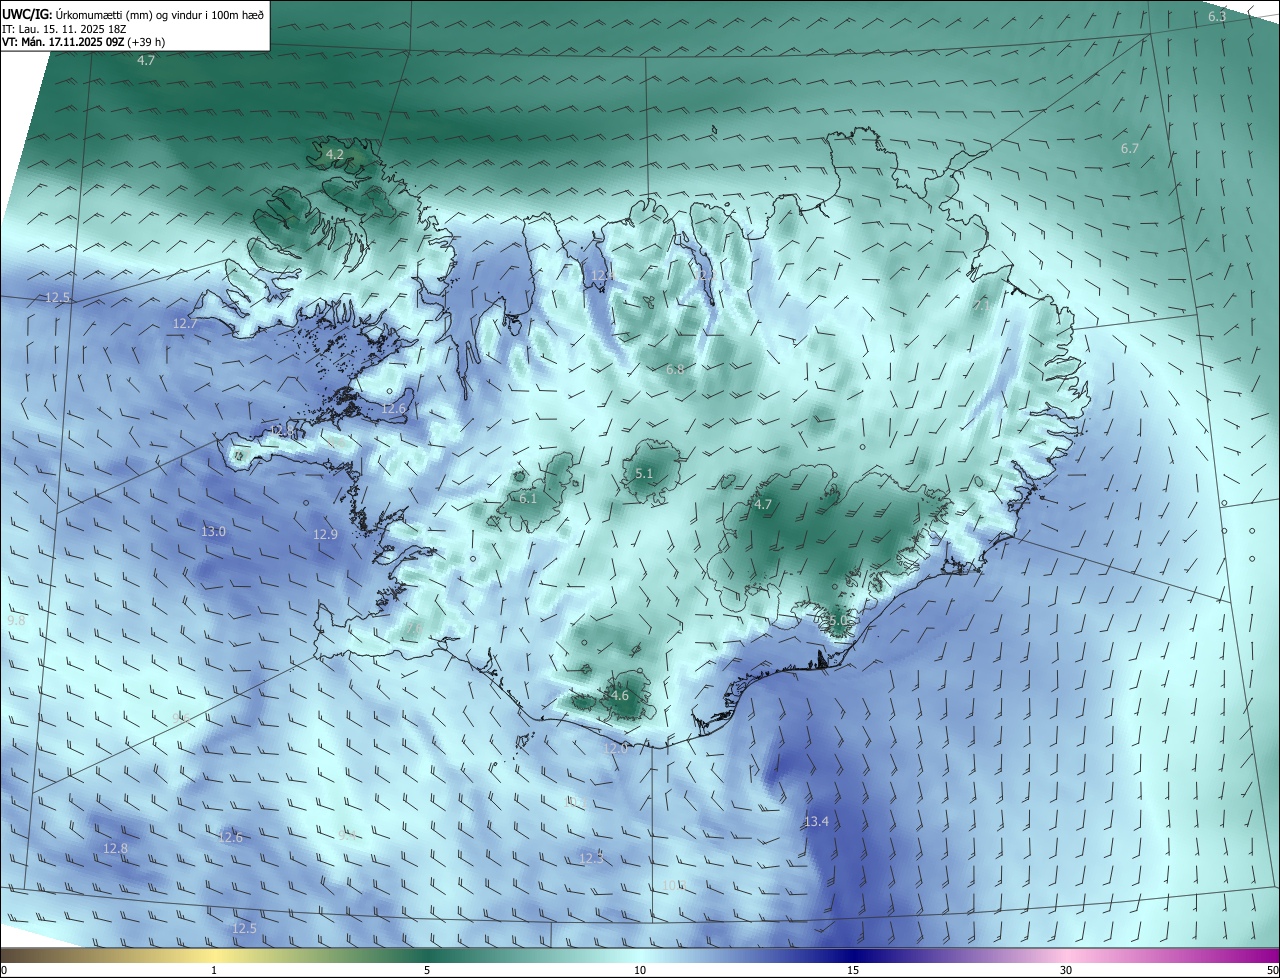
Task: Click the 12.0 value on the south coast
Action: tap(615, 748)
